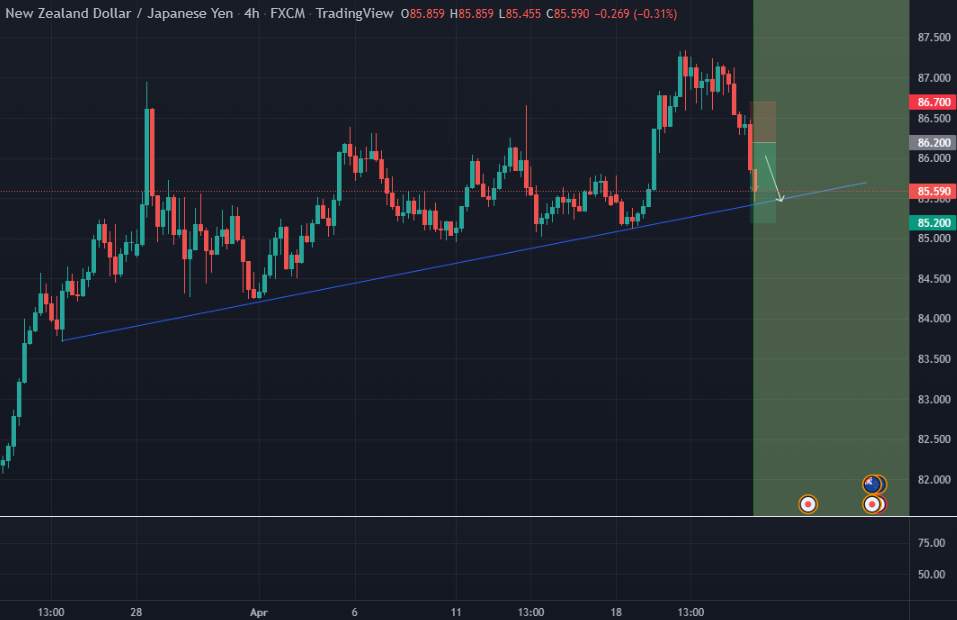
Task: Click the 13:00 time label left of 28
Action: tap(51, 612)
